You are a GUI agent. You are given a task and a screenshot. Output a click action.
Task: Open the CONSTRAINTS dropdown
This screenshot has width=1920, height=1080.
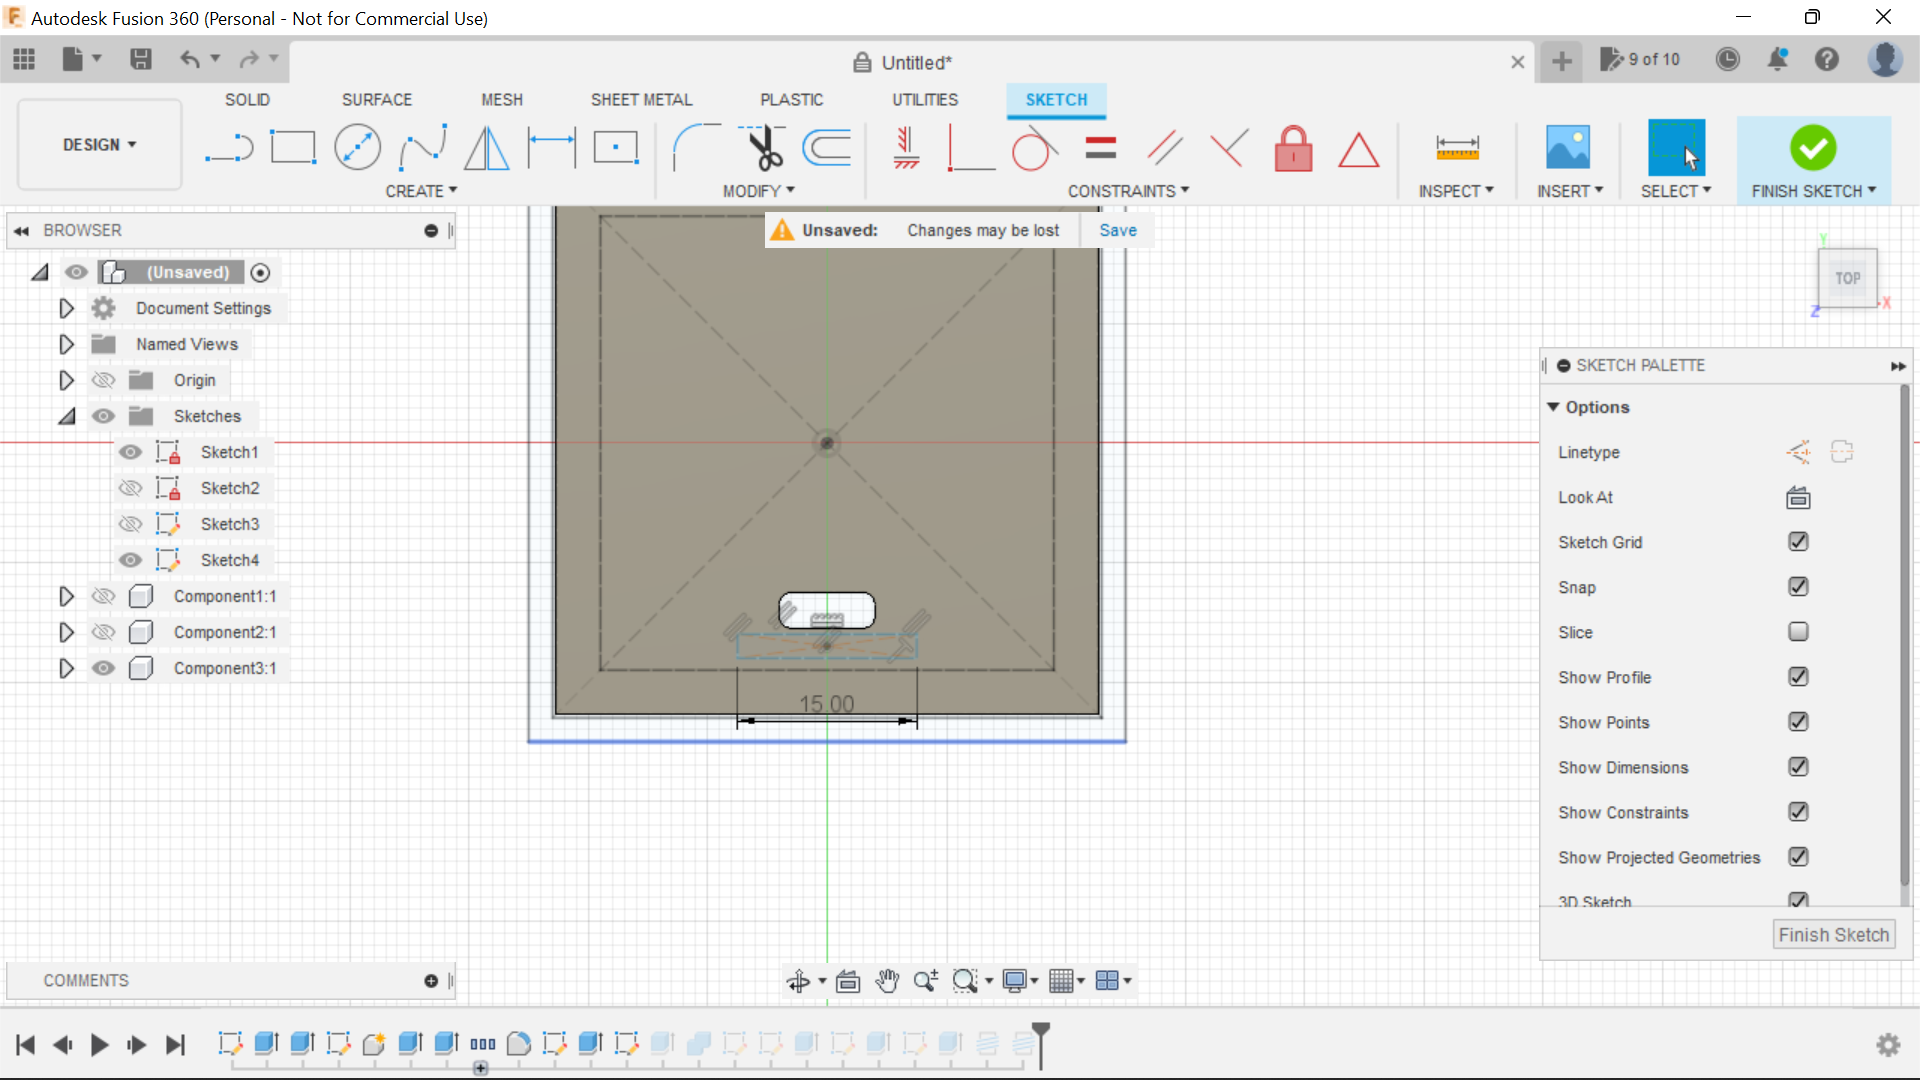[1129, 191]
